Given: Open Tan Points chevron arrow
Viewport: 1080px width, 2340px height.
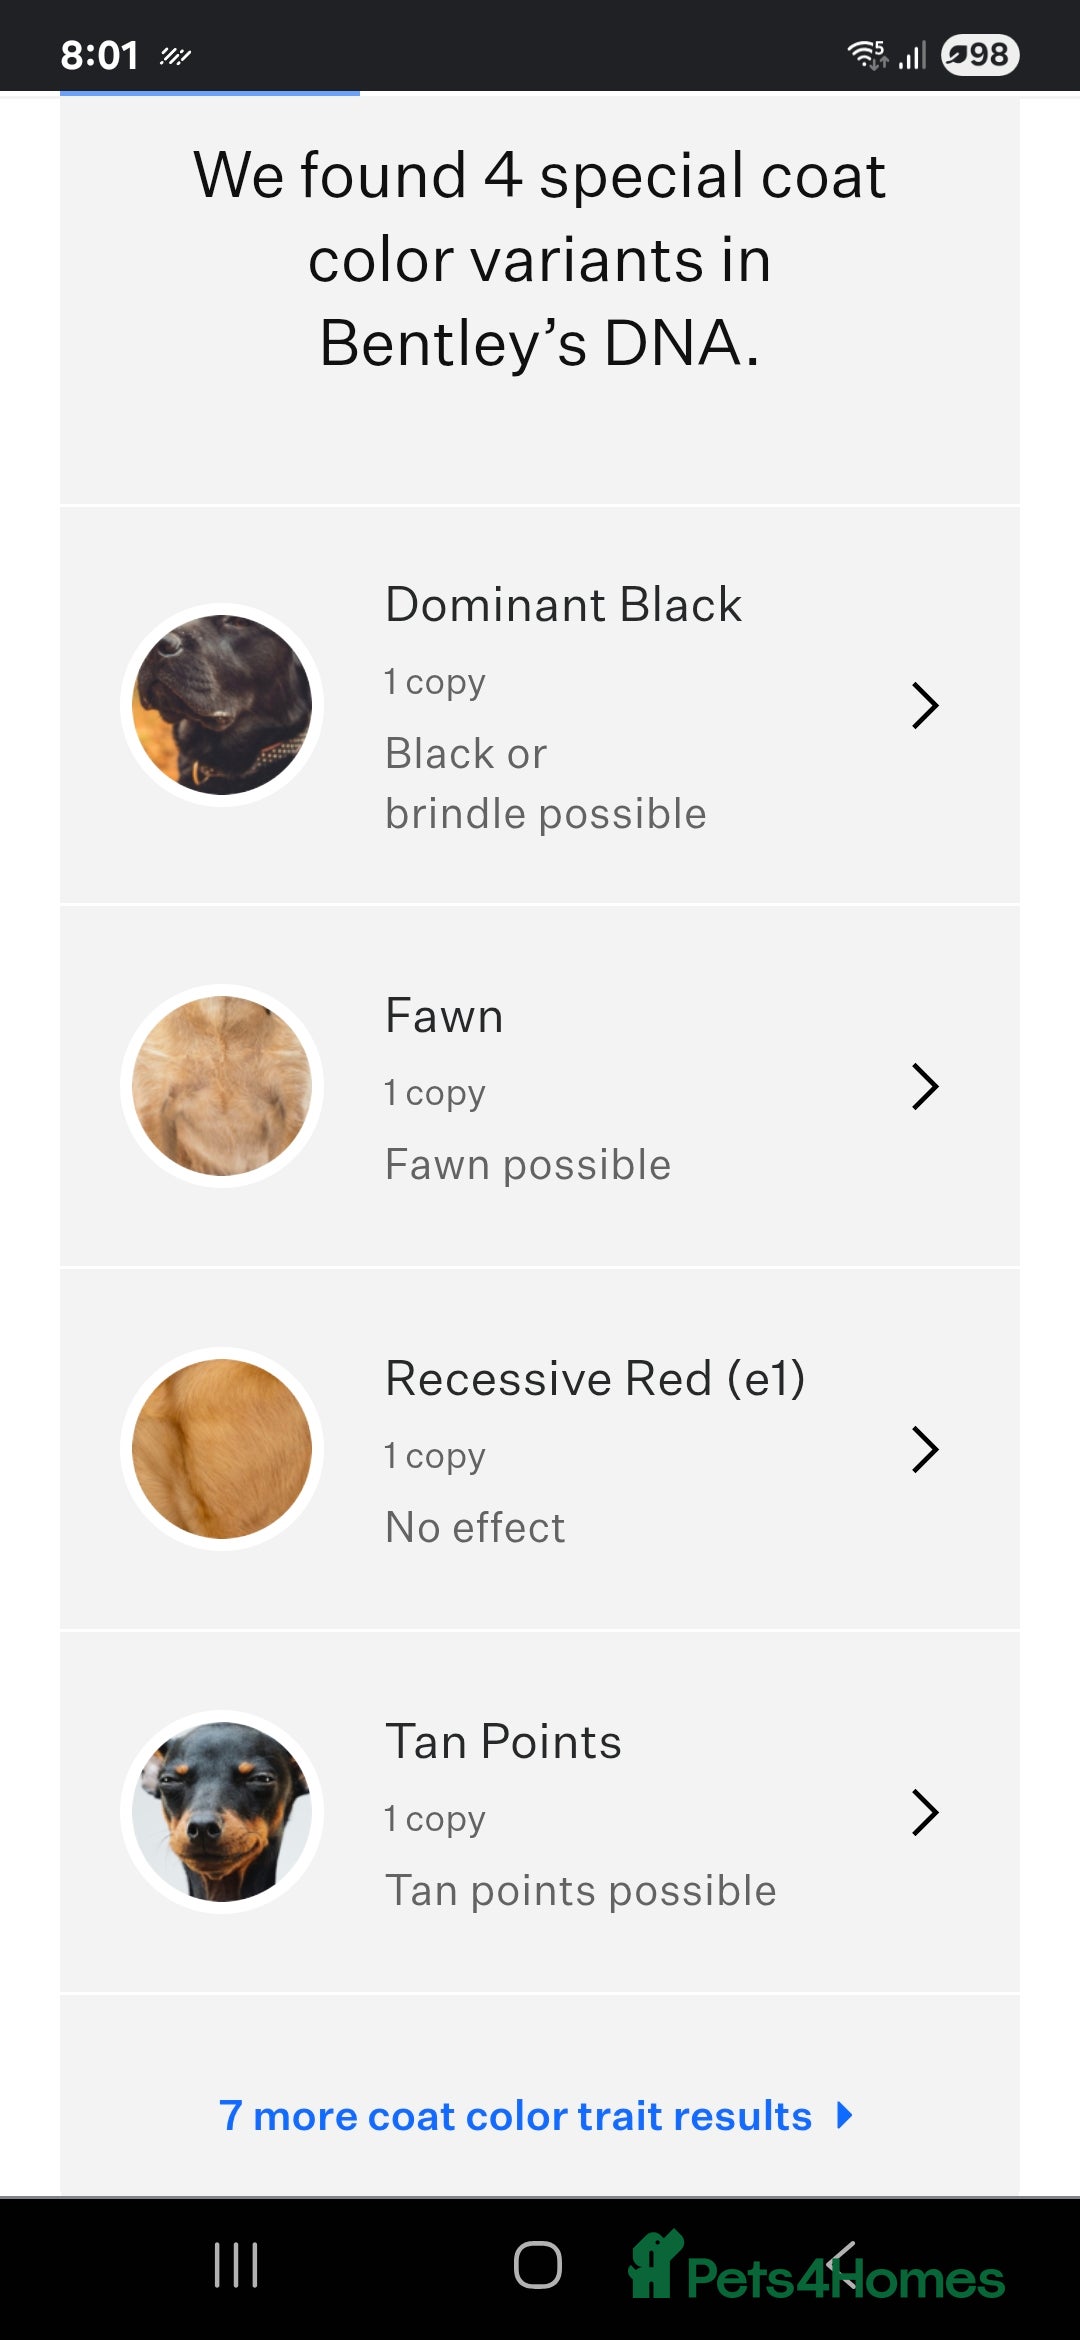Looking at the screenshot, I should point(925,1812).
